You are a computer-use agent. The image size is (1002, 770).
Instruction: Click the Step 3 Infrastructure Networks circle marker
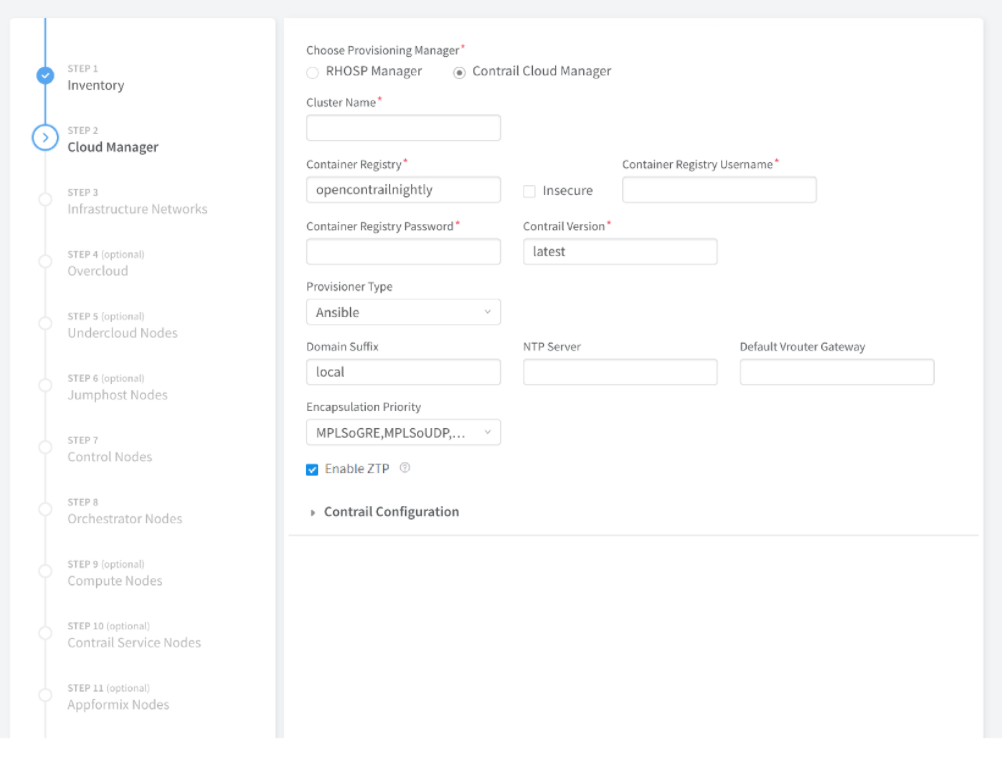[45, 199]
